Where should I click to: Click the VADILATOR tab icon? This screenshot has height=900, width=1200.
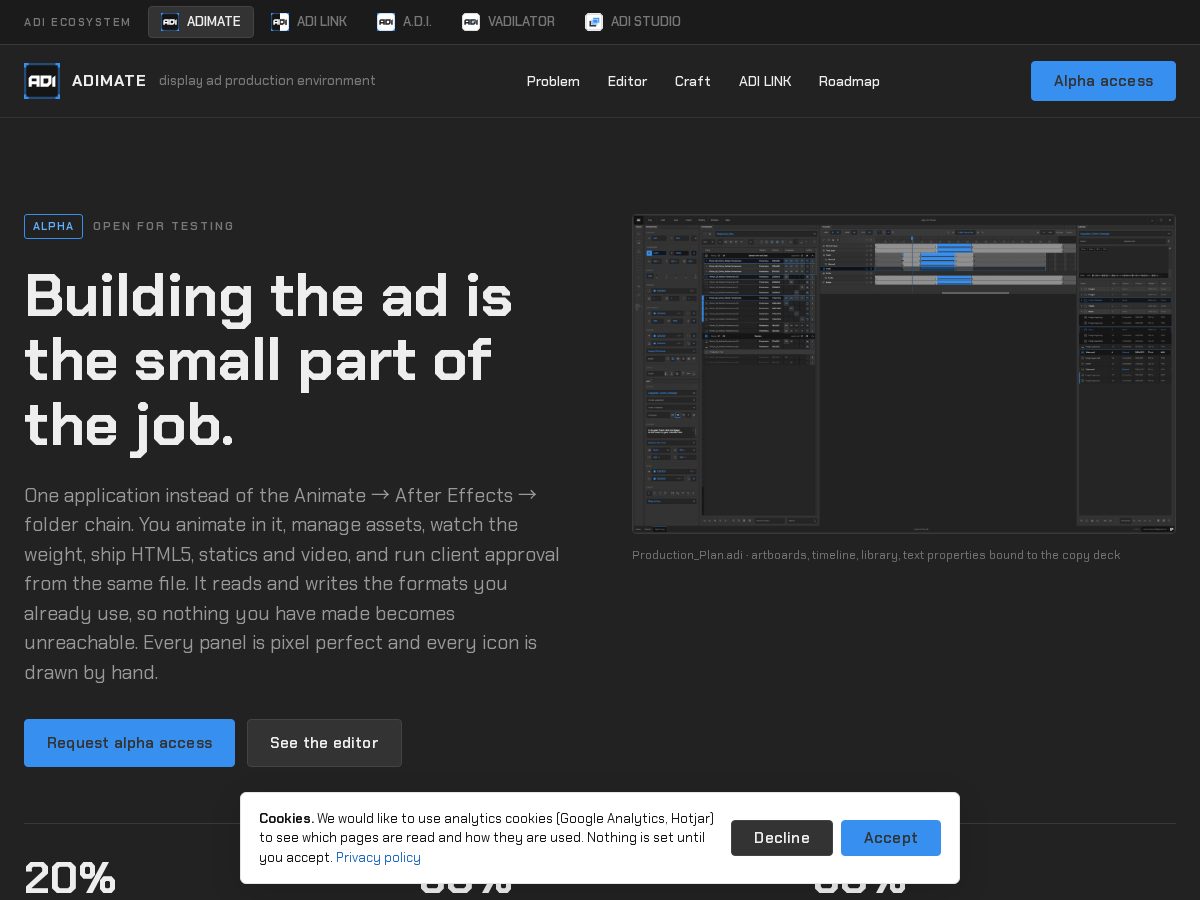pyautogui.click(x=471, y=22)
